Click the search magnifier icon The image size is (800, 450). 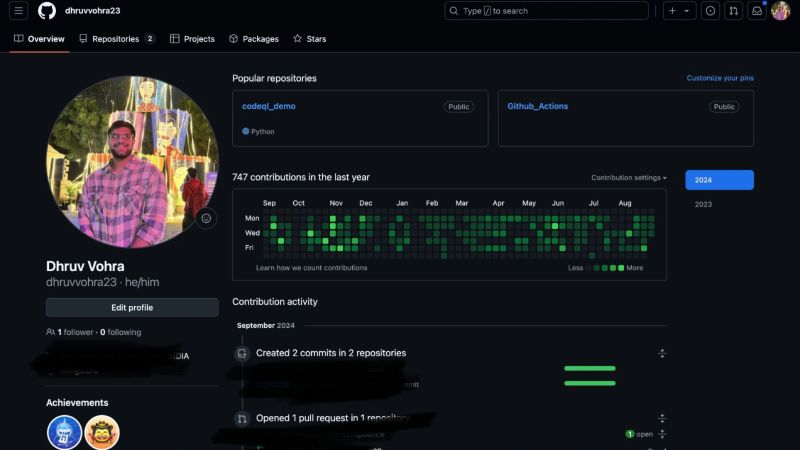click(454, 11)
